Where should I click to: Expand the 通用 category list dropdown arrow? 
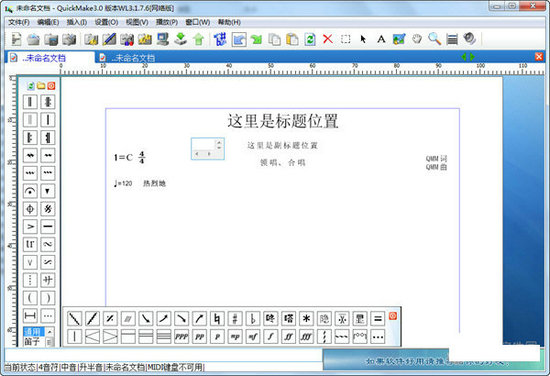tap(50, 331)
